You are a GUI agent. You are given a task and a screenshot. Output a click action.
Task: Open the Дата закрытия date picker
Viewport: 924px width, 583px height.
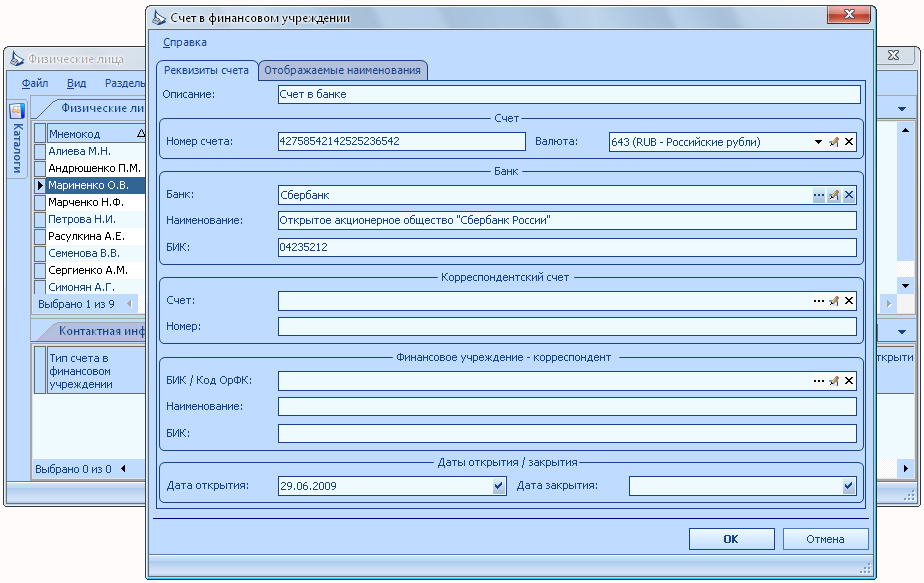pyautogui.click(x=848, y=486)
